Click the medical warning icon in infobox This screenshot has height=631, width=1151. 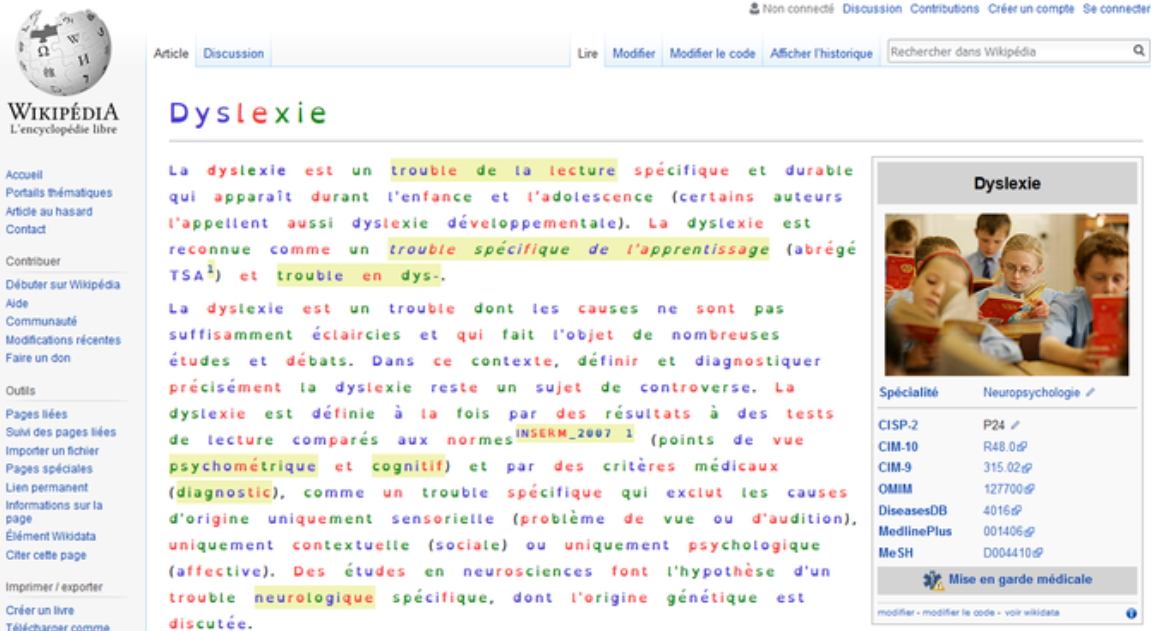[933, 580]
